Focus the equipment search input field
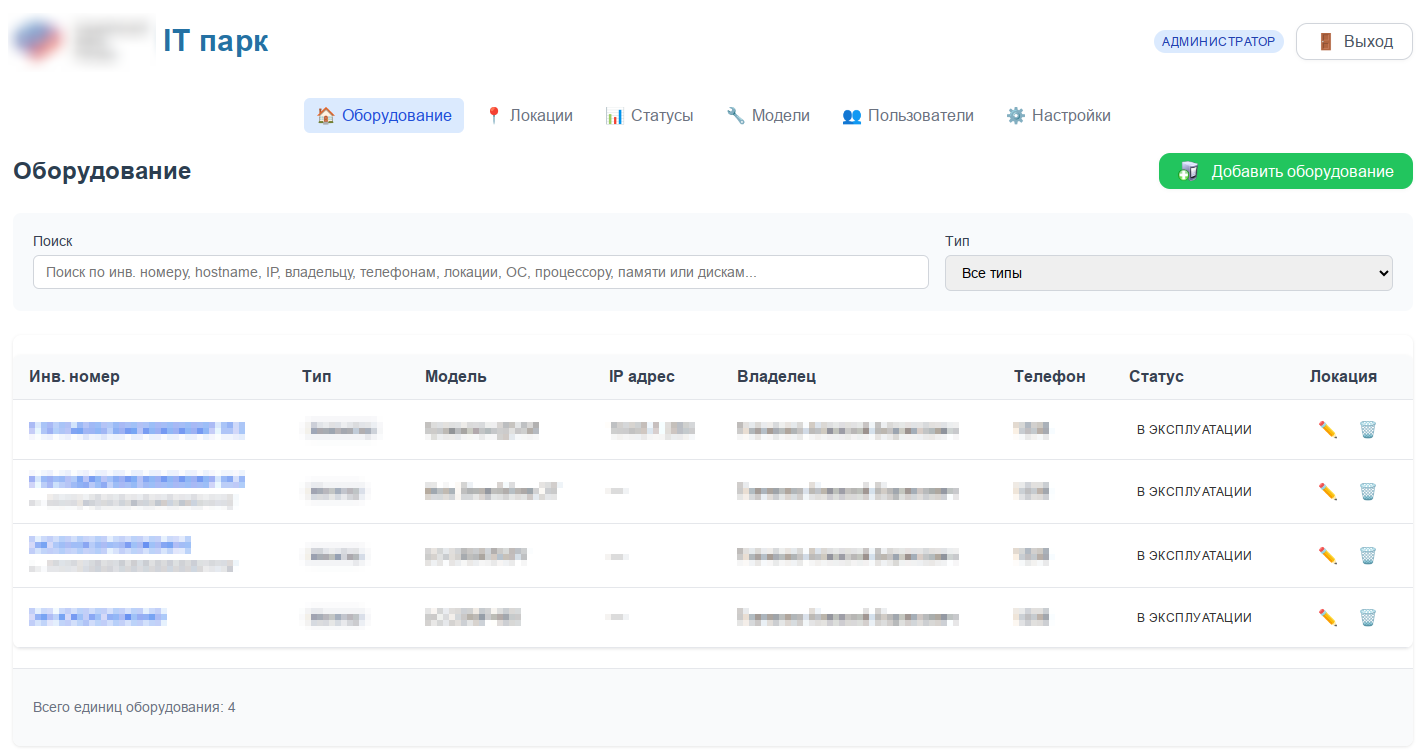The image size is (1423, 756). tap(480, 273)
